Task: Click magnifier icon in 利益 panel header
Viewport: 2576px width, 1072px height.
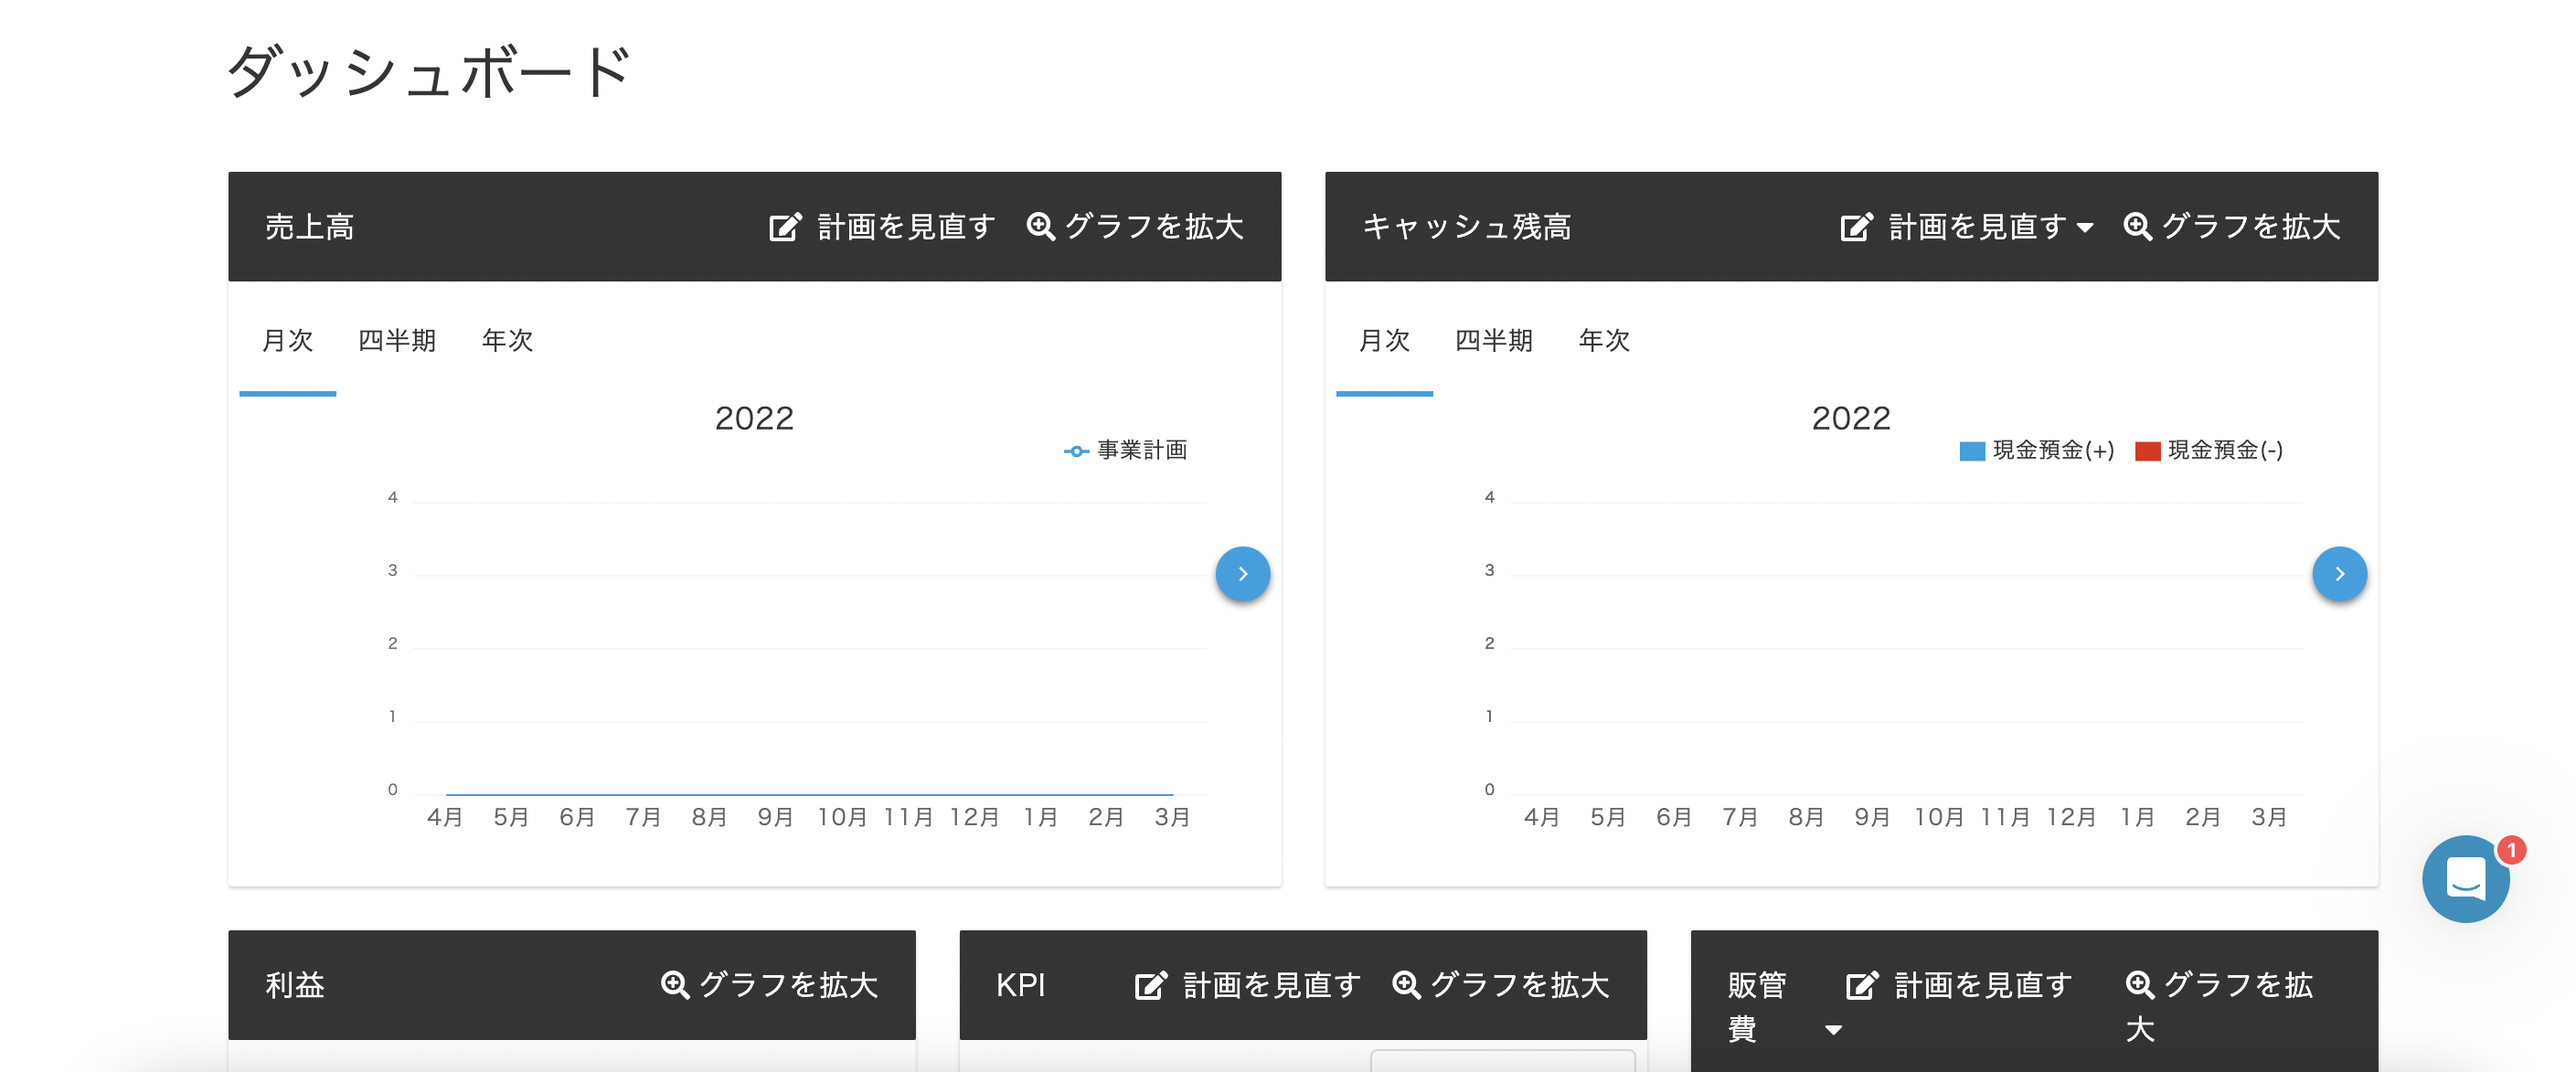Action: pyautogui.click(x=675, y=985)
